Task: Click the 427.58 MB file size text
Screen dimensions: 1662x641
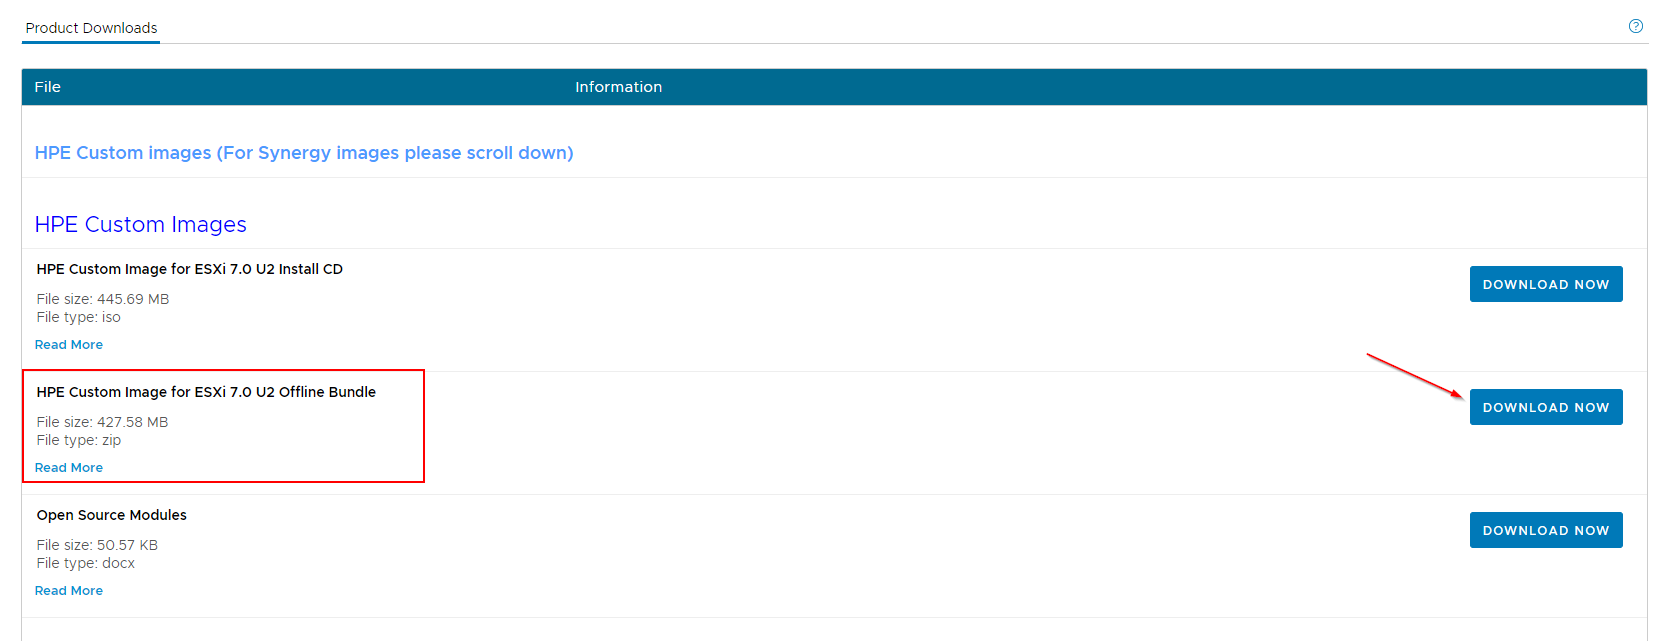Action: point(103,422)
